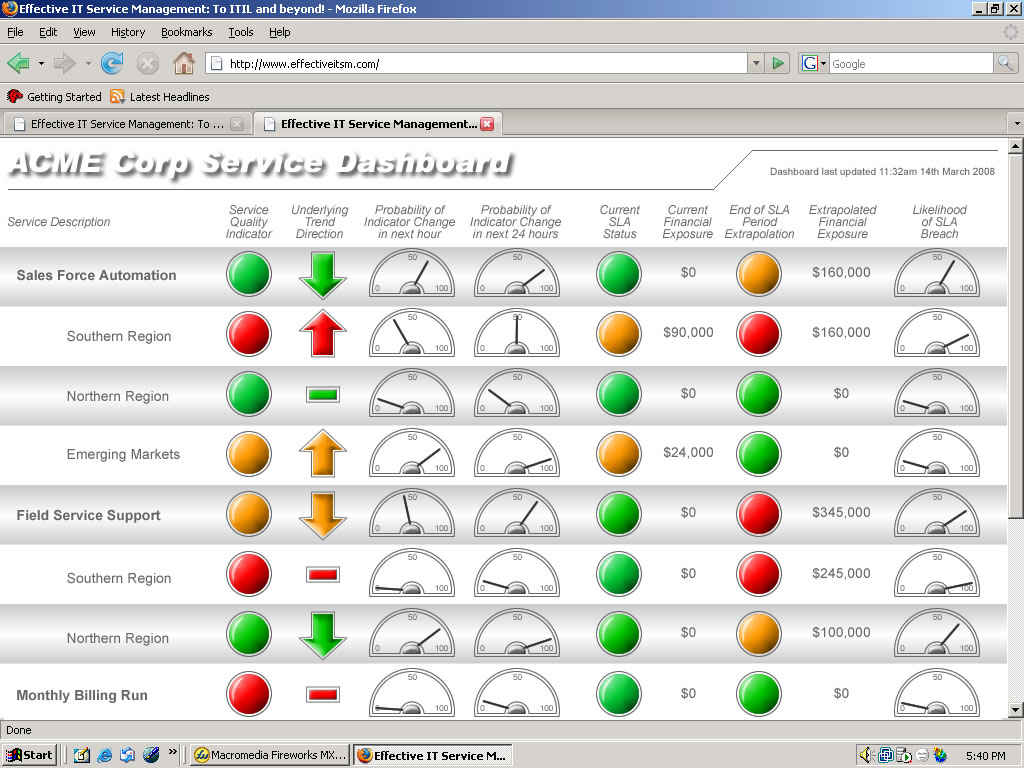Open the Tools menu
Viewport: 1024px width, 768px height.
[x=240, y=32]
